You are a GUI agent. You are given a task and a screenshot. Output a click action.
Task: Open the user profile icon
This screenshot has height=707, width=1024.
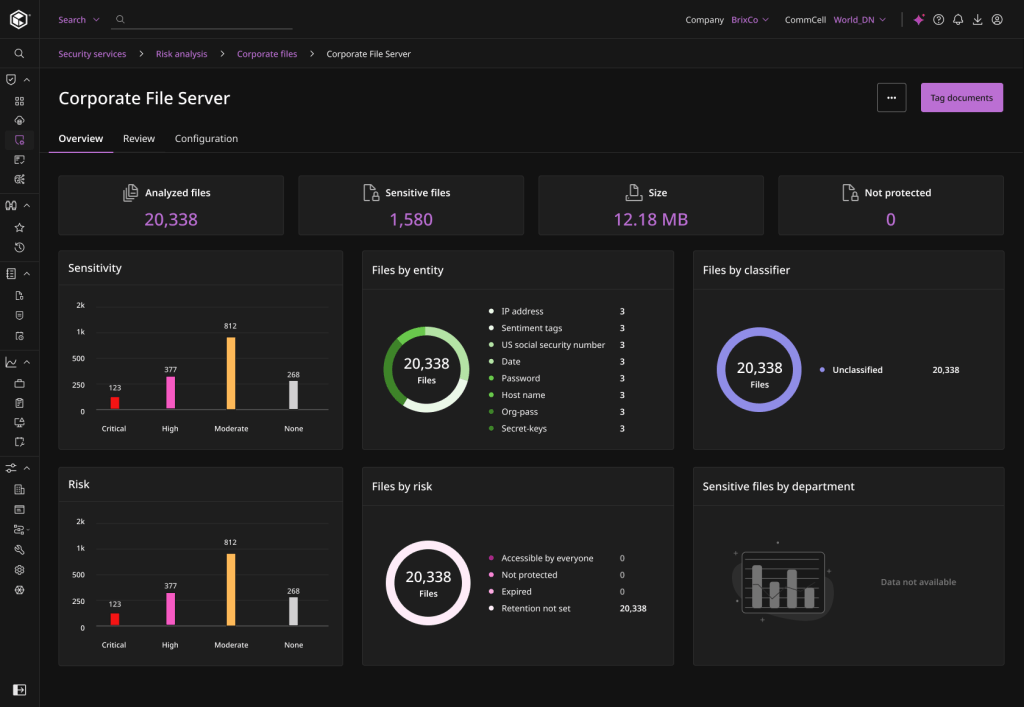[997, 20]
